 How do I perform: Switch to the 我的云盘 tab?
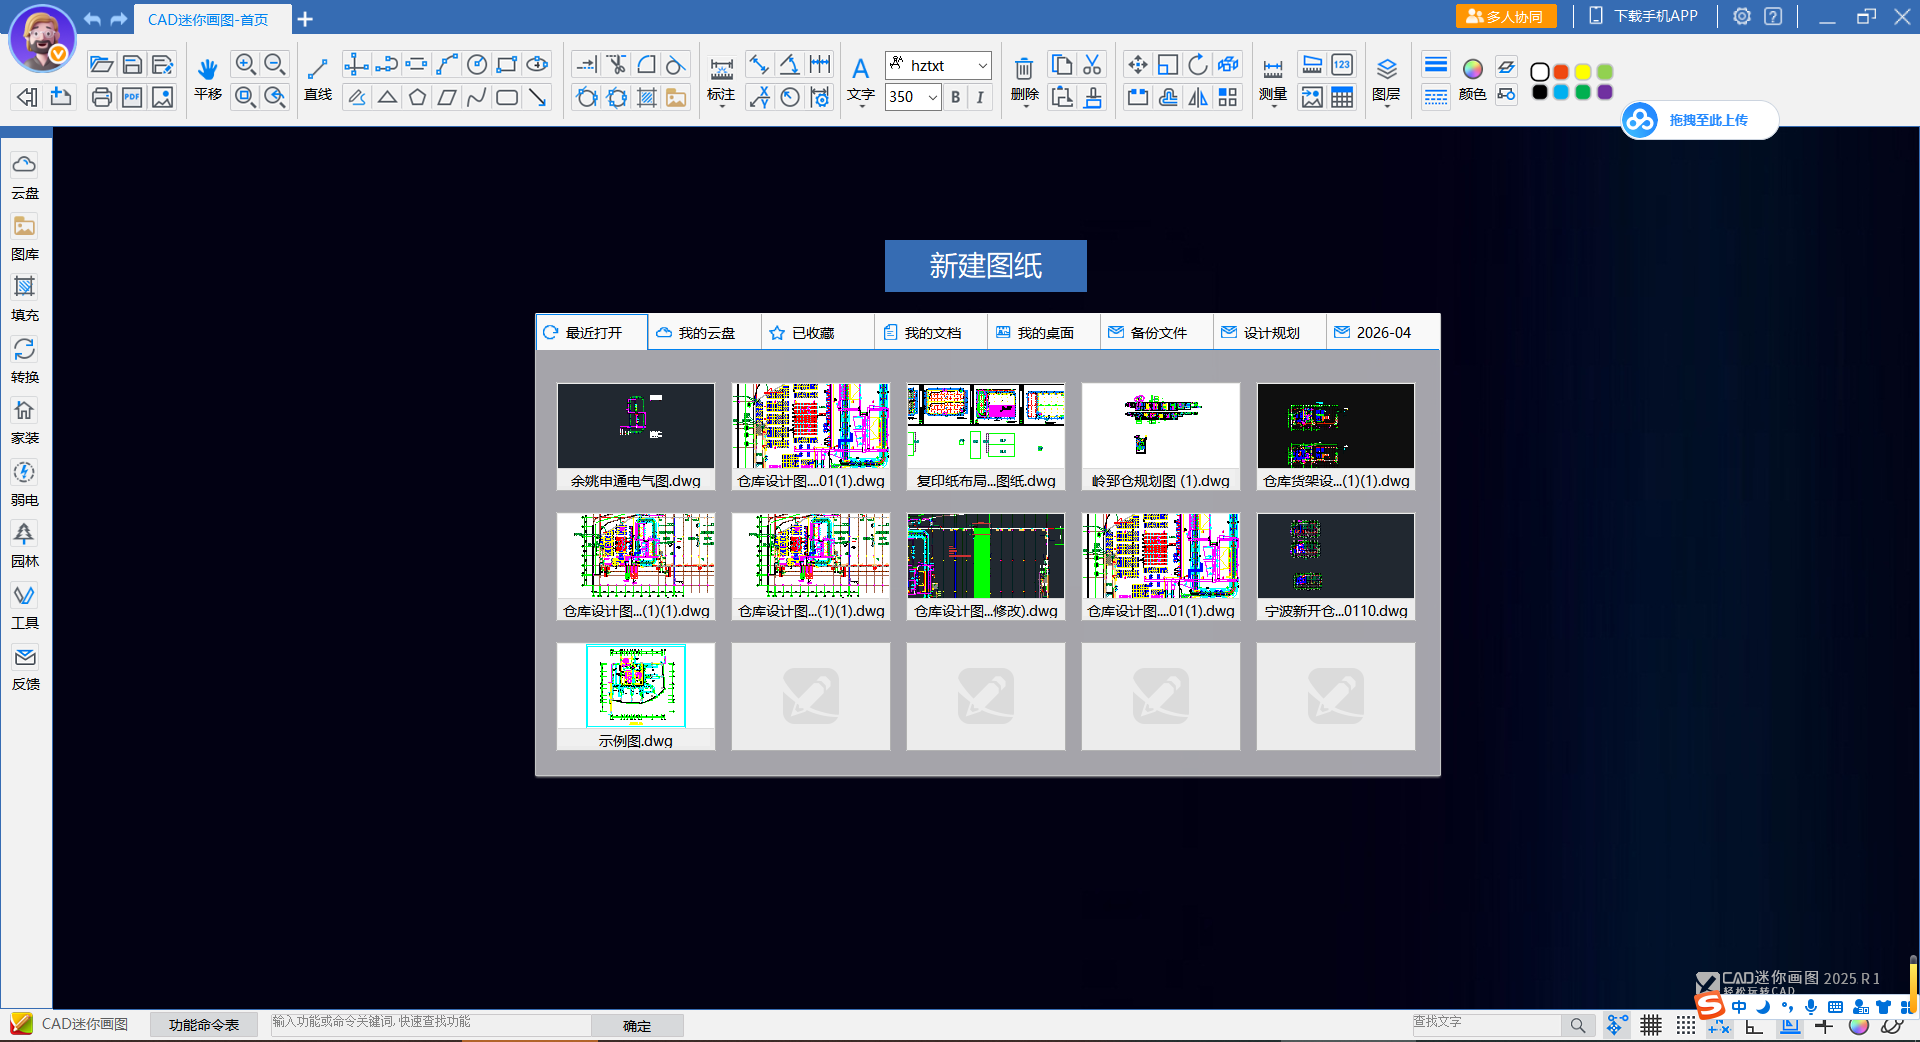[705, 333]
